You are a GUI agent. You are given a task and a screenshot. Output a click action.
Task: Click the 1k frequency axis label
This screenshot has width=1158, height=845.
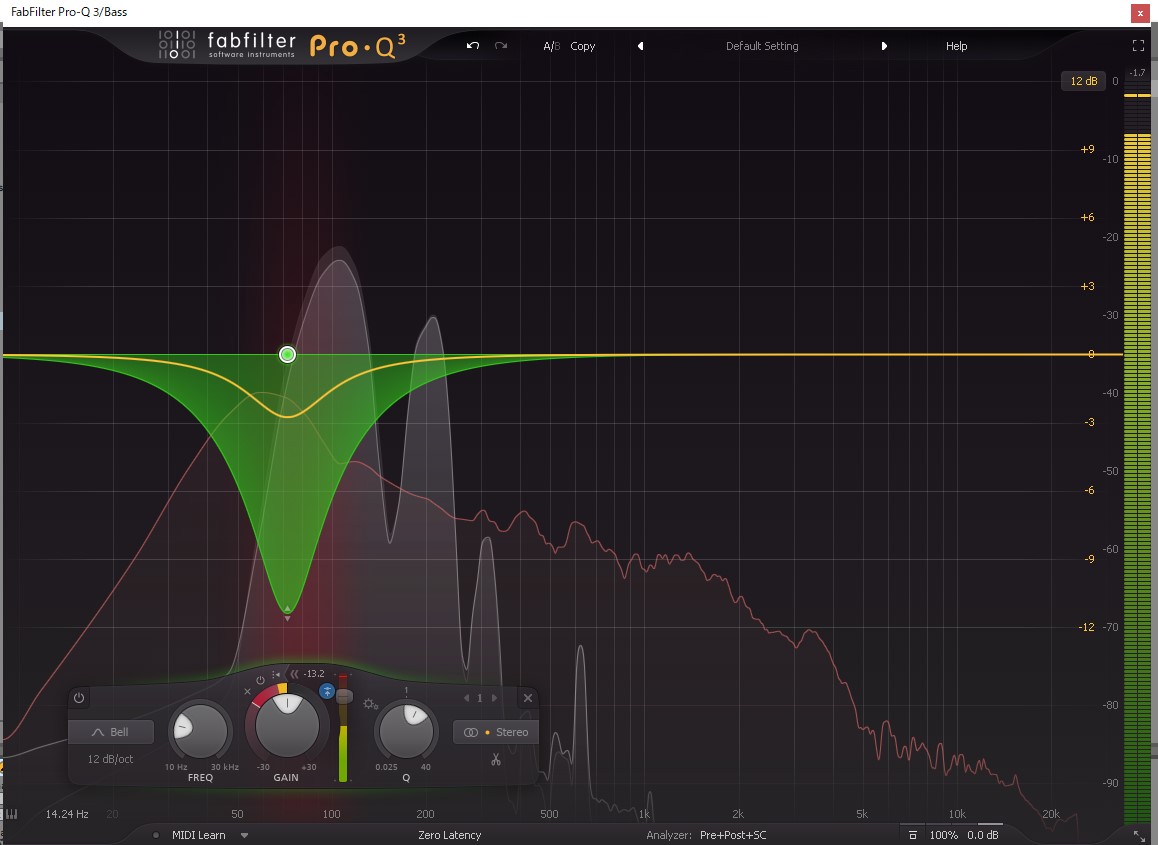[644, 814]
